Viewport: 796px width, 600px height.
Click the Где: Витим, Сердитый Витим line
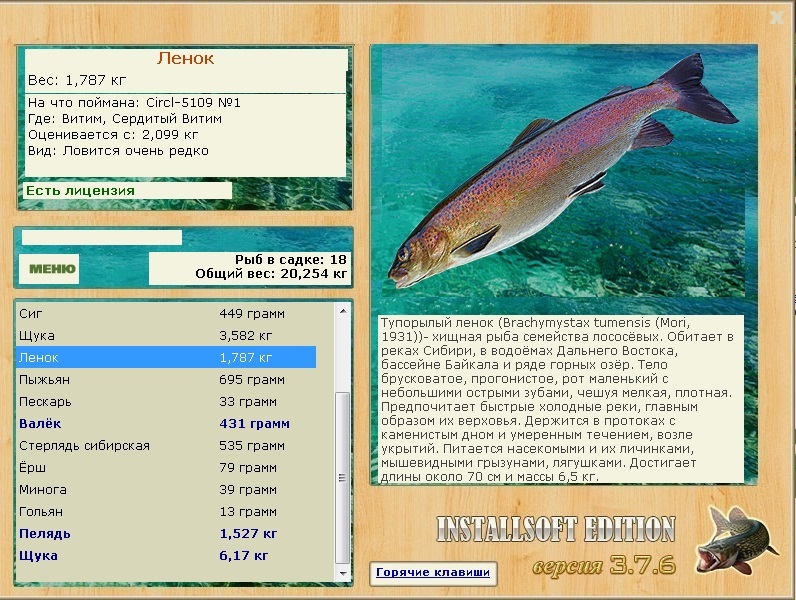click(x=125, y=119)
